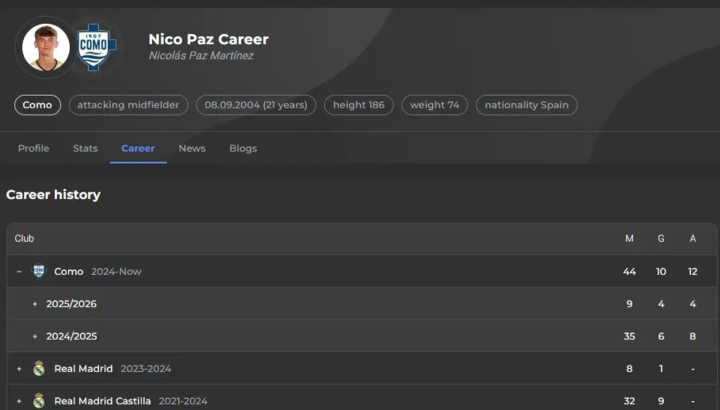The height and width of the screenshot is (410, 720).
Task: Switch to the Stats tab
Action: [x=85, y=148]
